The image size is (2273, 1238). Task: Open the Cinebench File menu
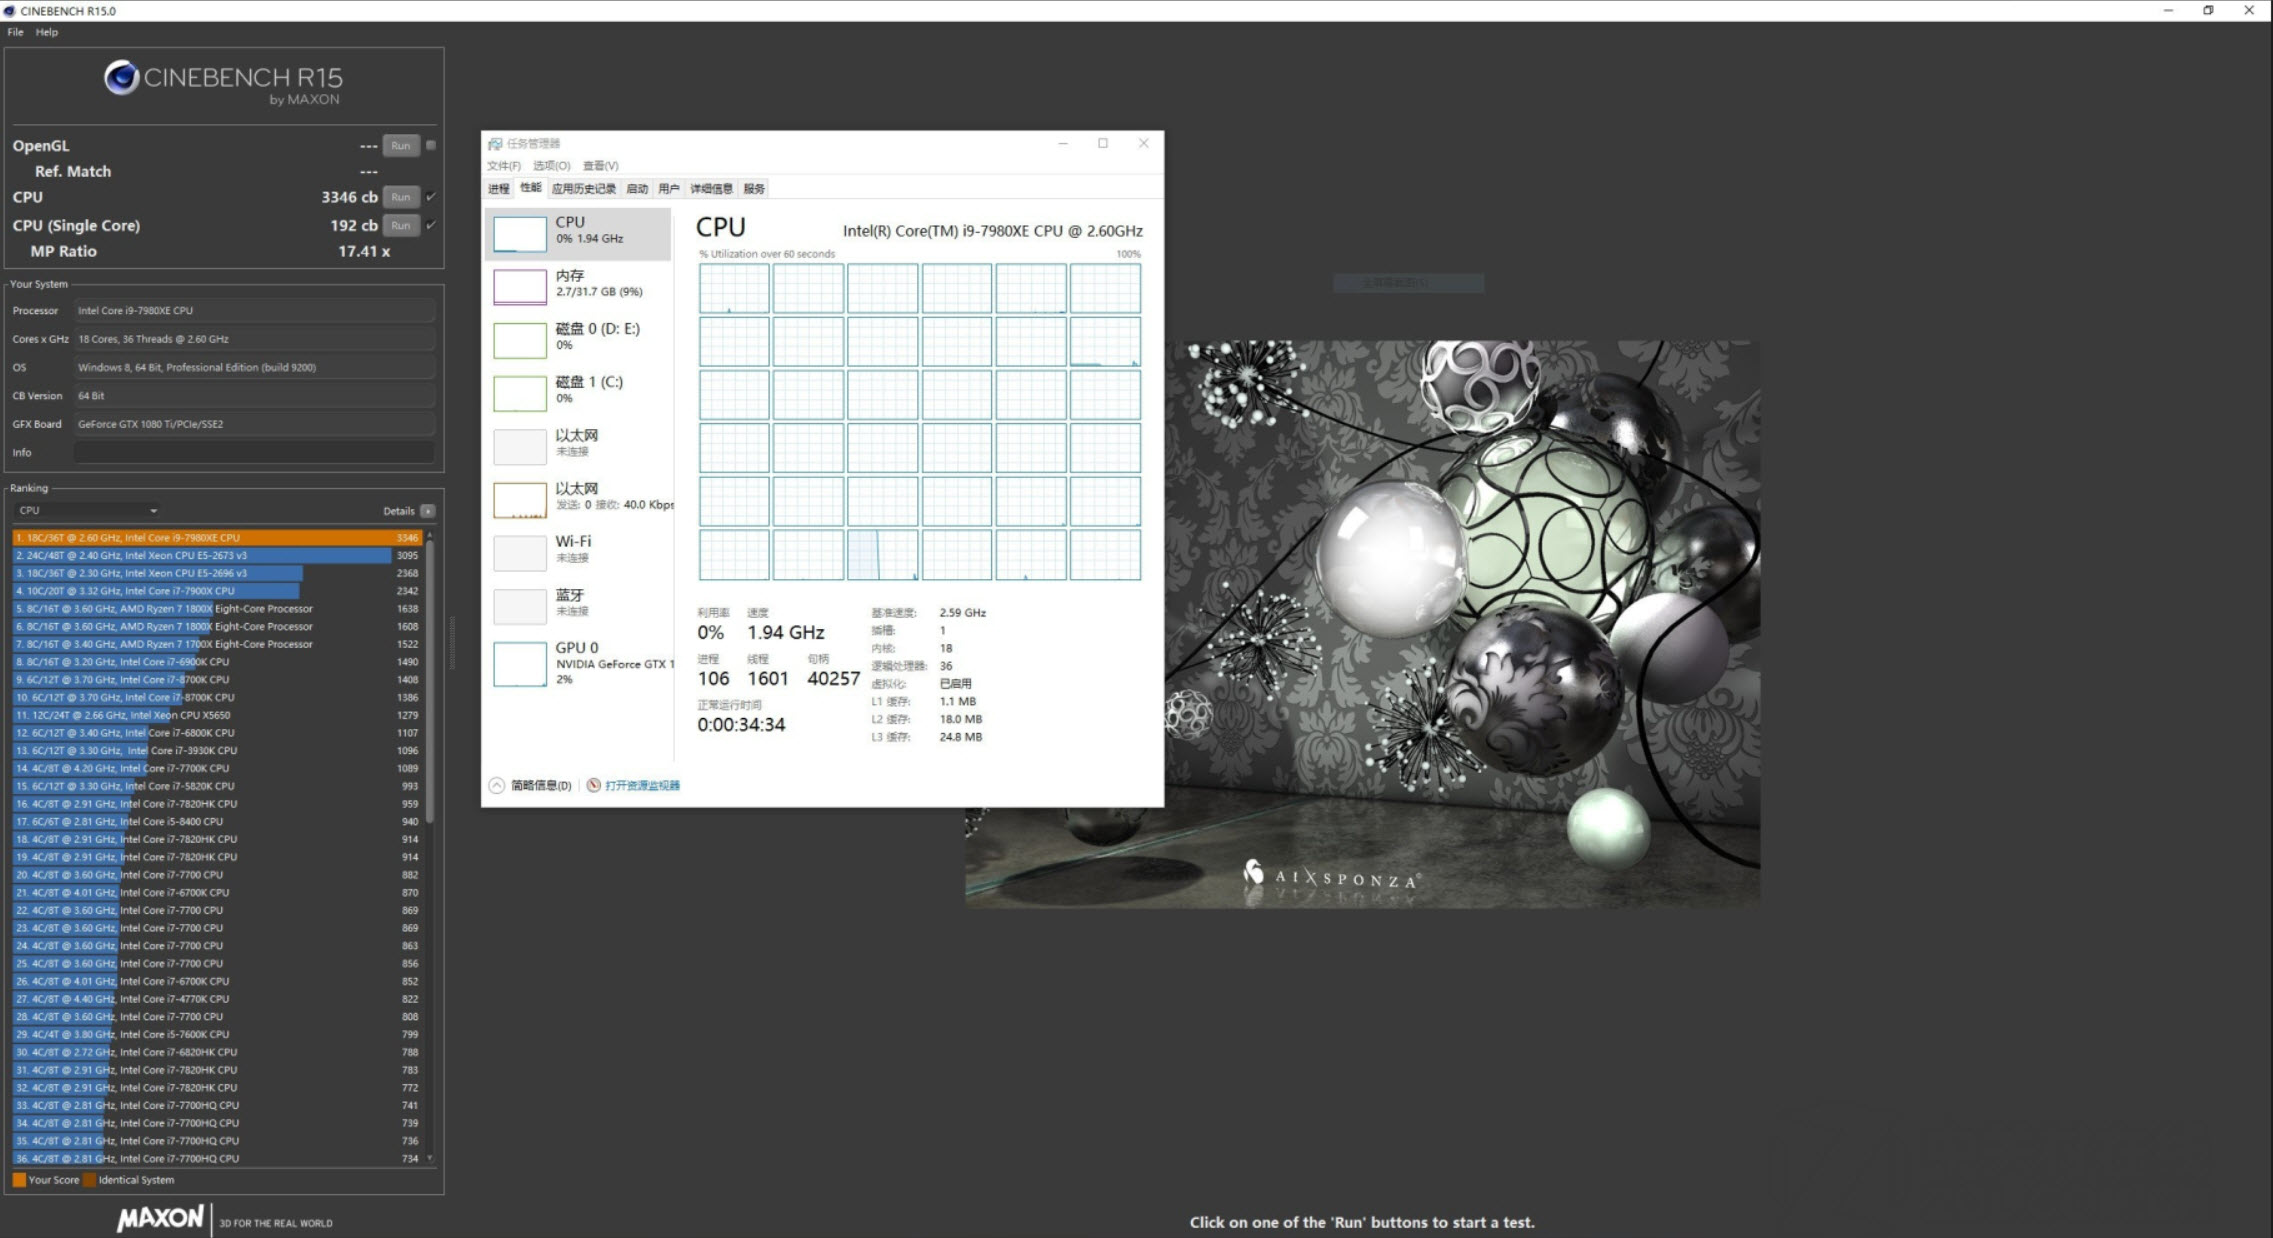point(15,32)
